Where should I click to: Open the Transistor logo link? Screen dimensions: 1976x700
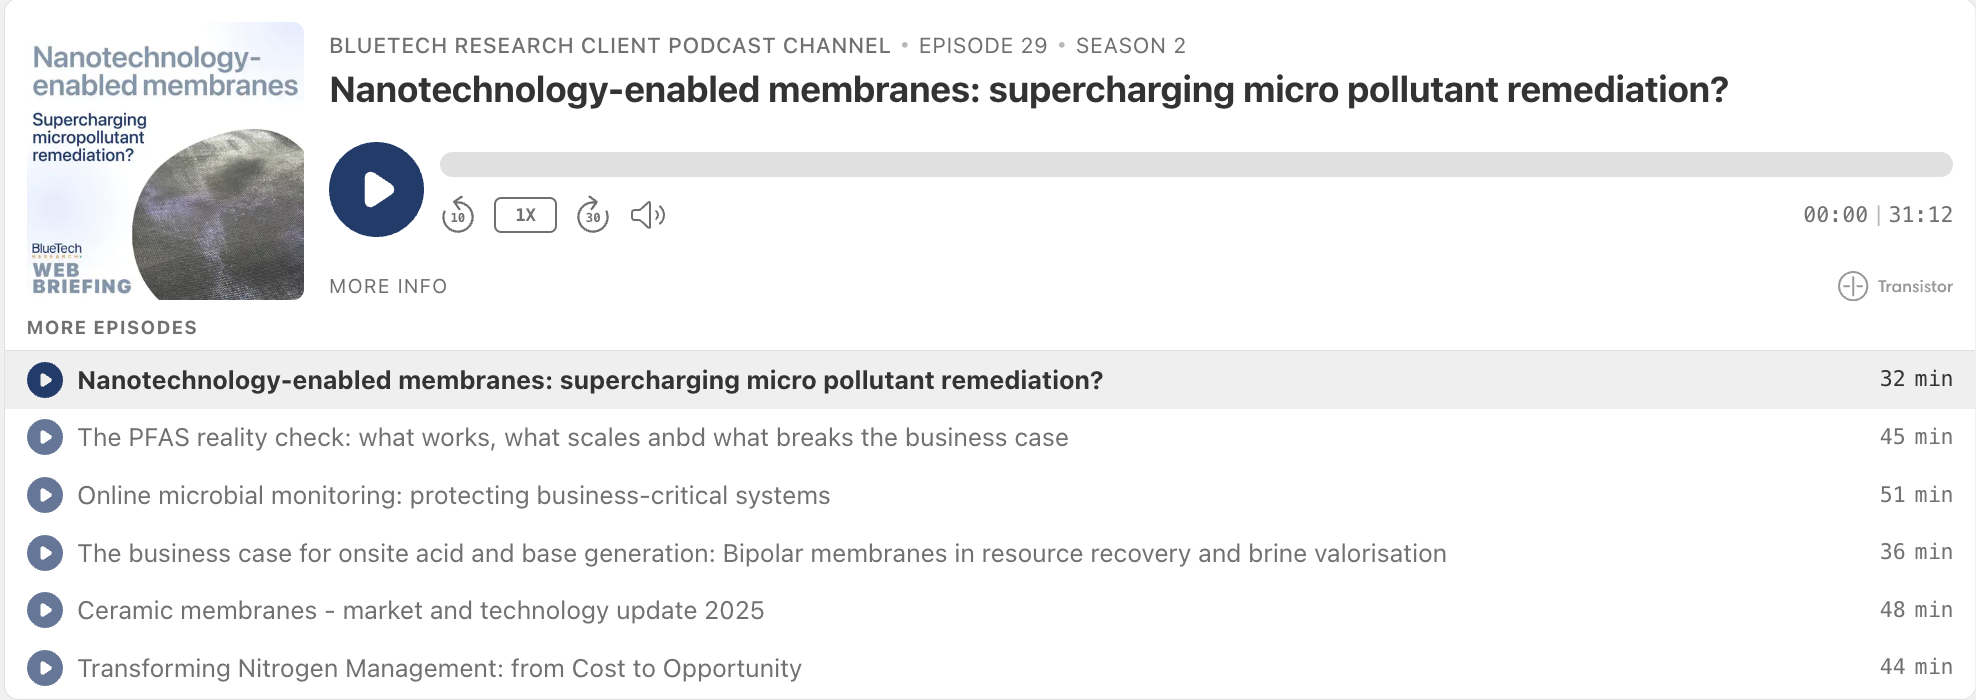tap(1895, 287)
